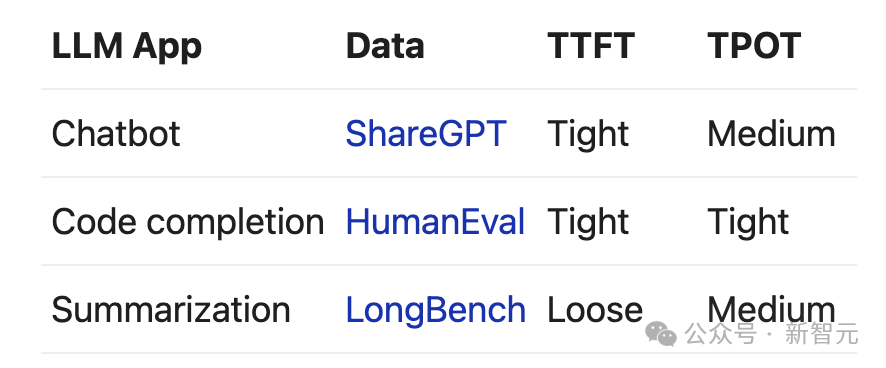This screenshot has height=368, width=886.
Task: Click the Data column header
Action: [x=385, y=46]
